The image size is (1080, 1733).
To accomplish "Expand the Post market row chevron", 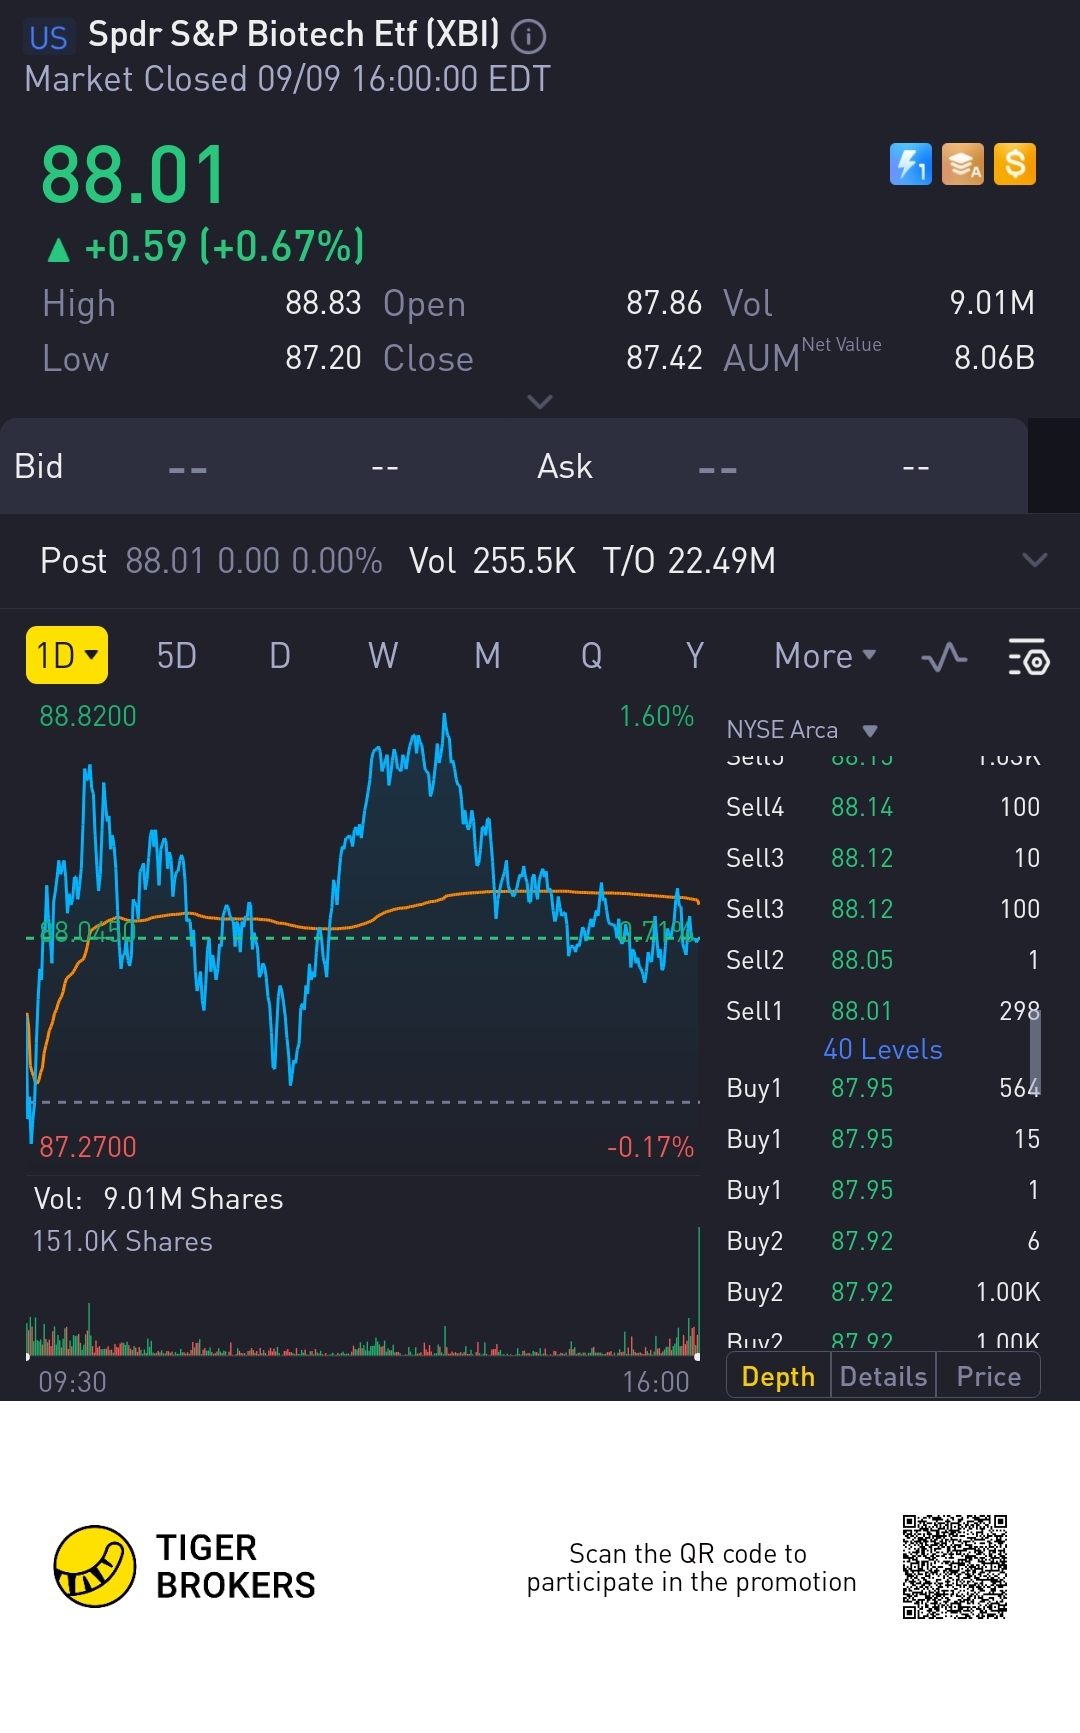I will point(1035,560).
